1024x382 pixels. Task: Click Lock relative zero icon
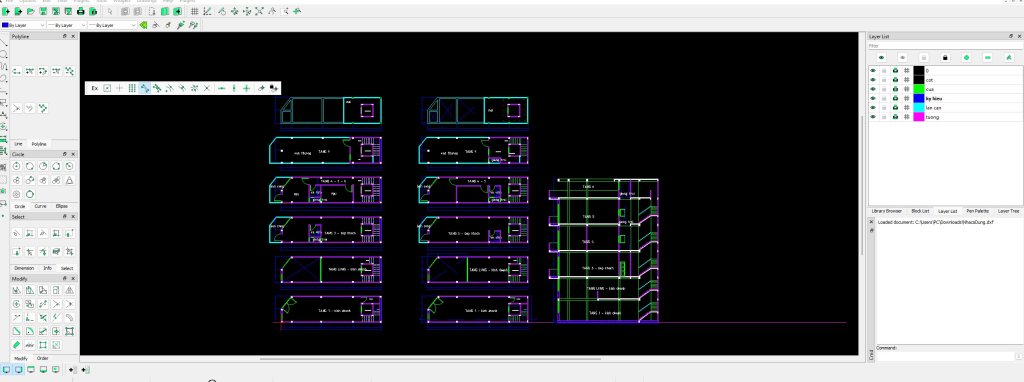tap(274, 88)
